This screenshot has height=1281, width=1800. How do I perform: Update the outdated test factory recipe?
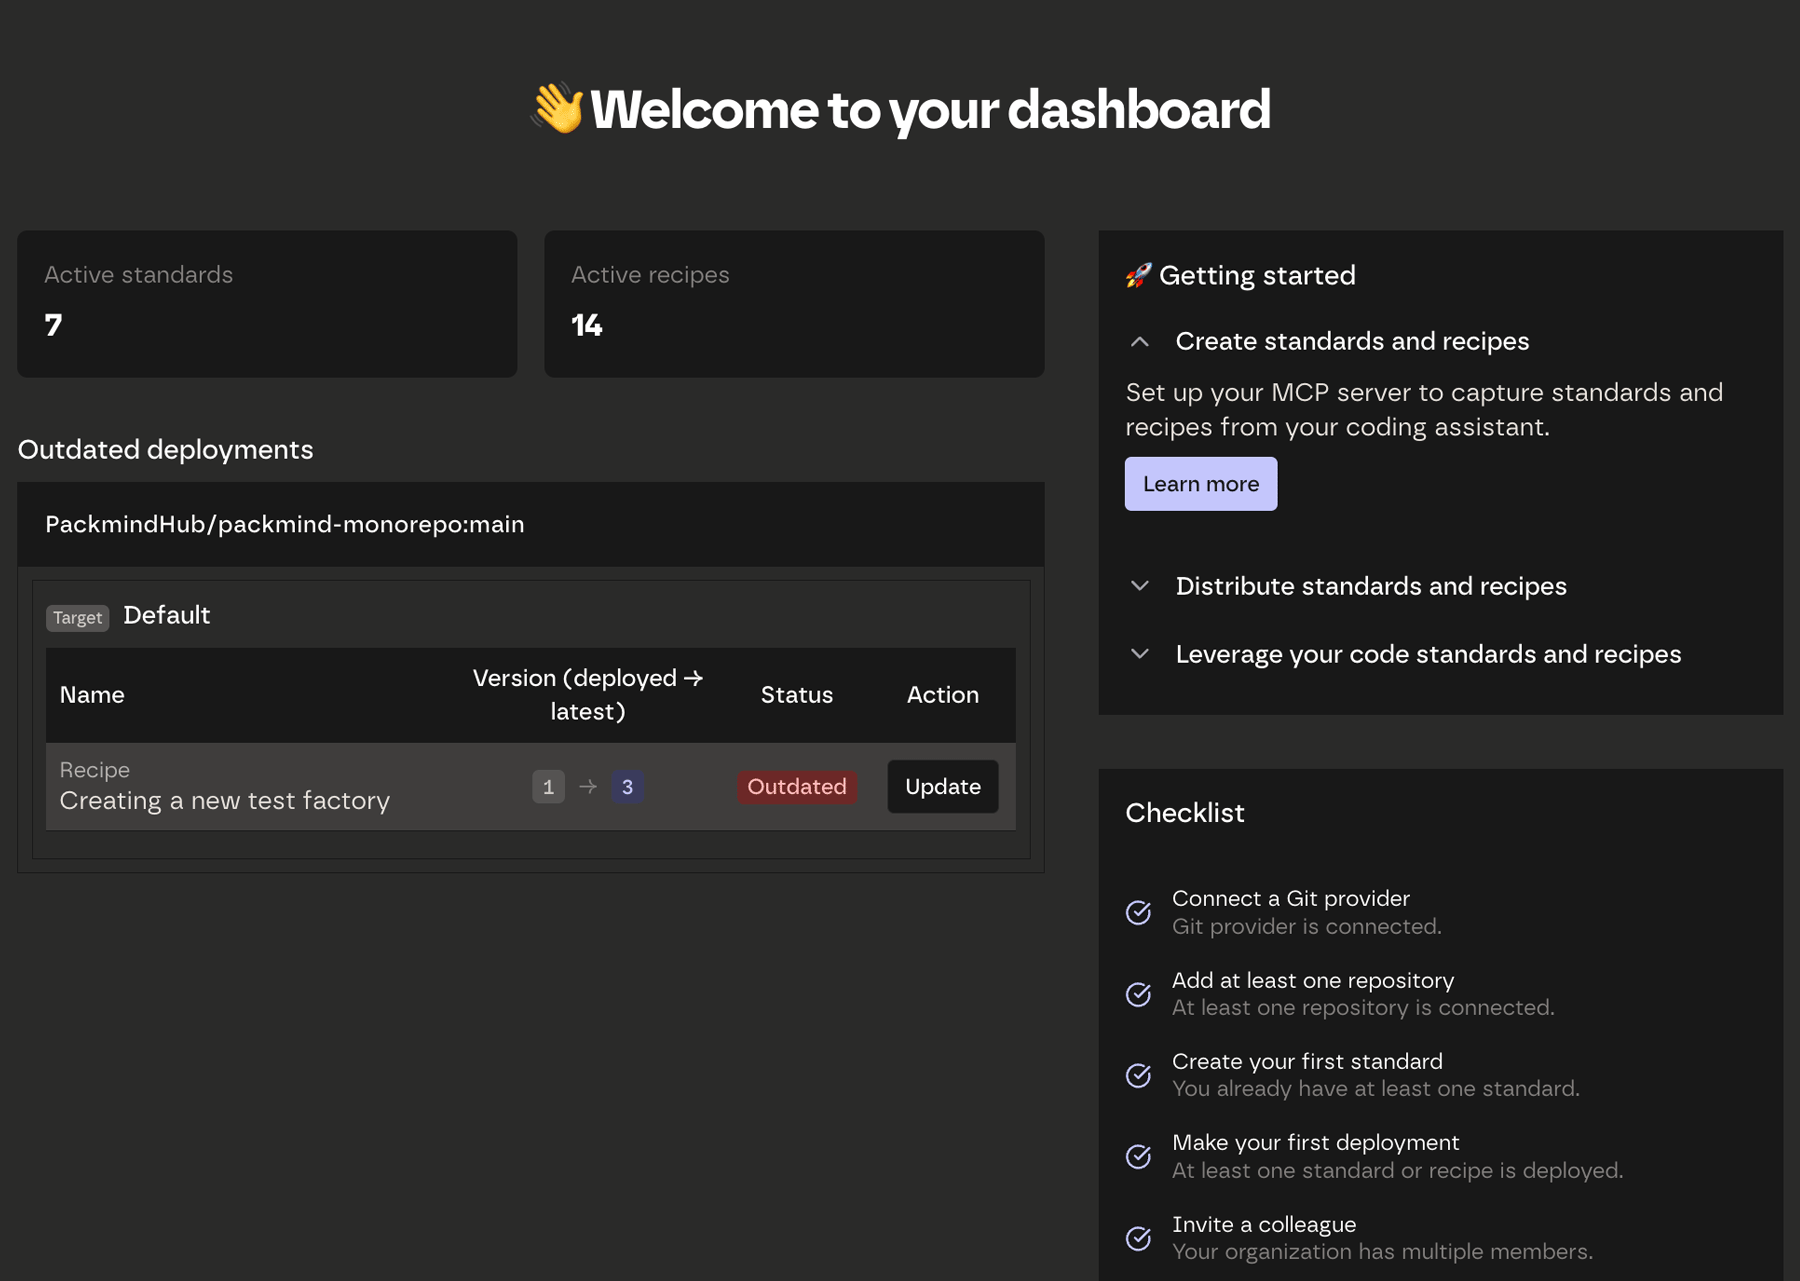pyautogui.click(x=942, y=787)
